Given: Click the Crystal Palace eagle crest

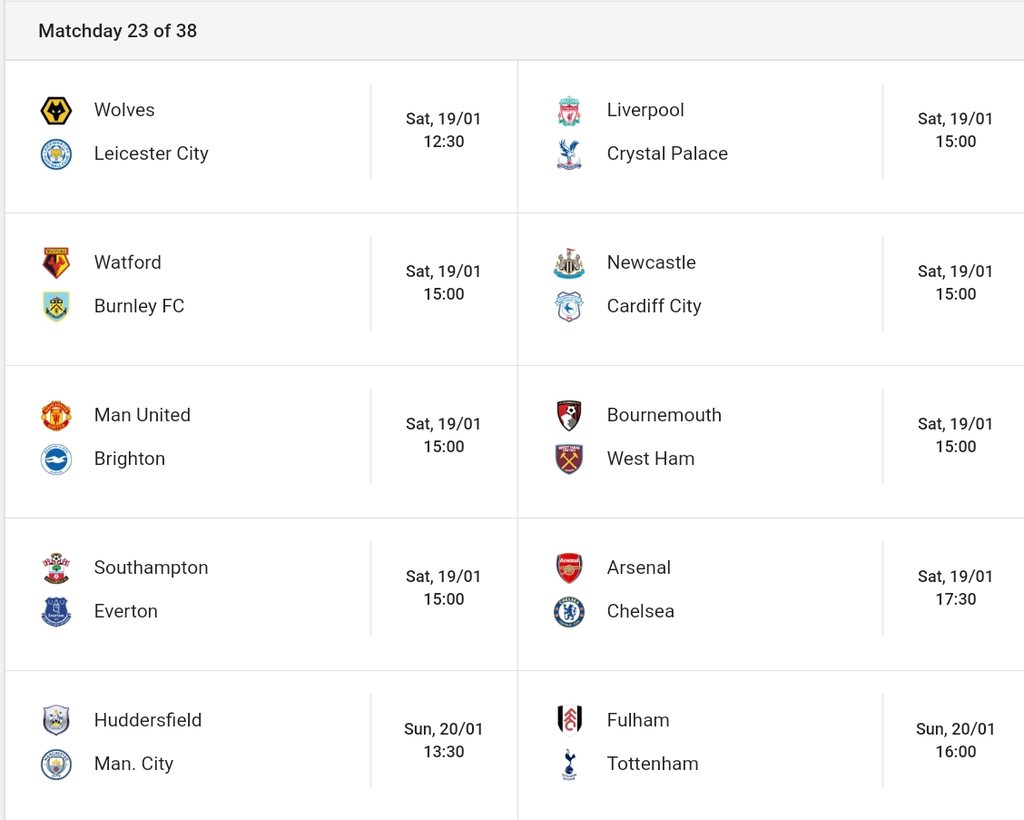Looking at the screenshot, I should pos(569,154).
